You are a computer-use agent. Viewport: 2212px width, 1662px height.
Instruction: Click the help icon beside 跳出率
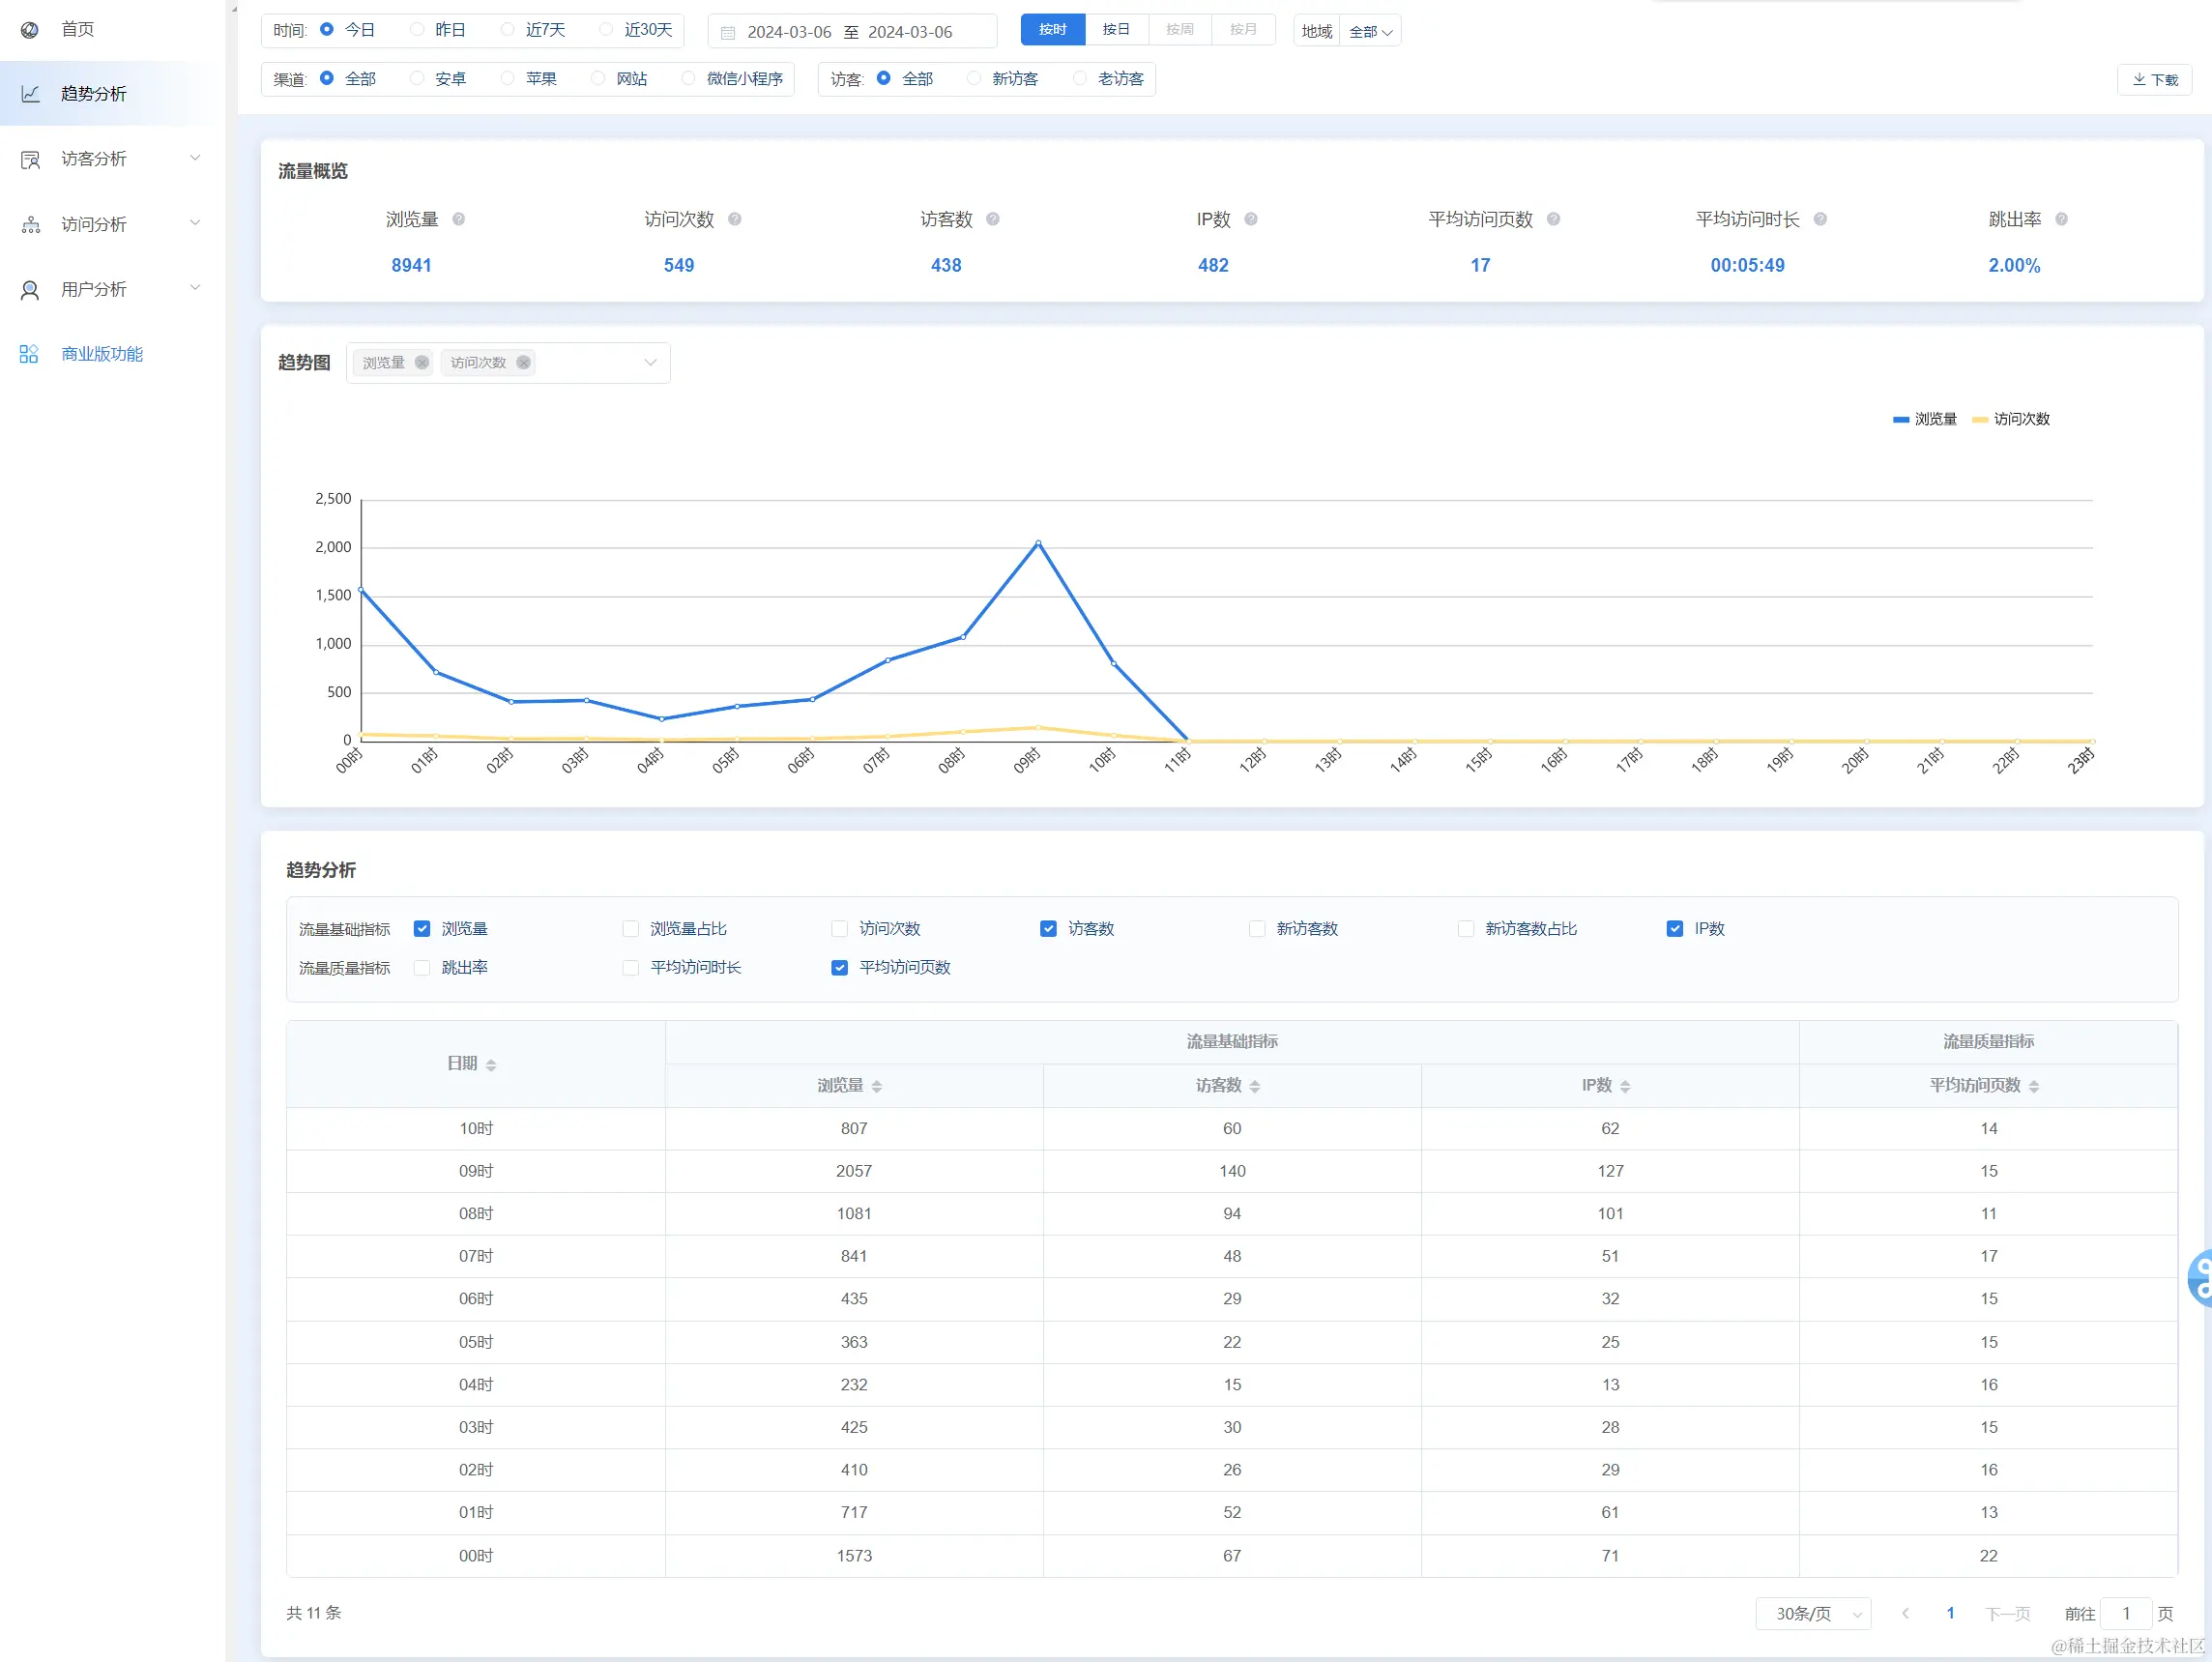click(2061, 219)
